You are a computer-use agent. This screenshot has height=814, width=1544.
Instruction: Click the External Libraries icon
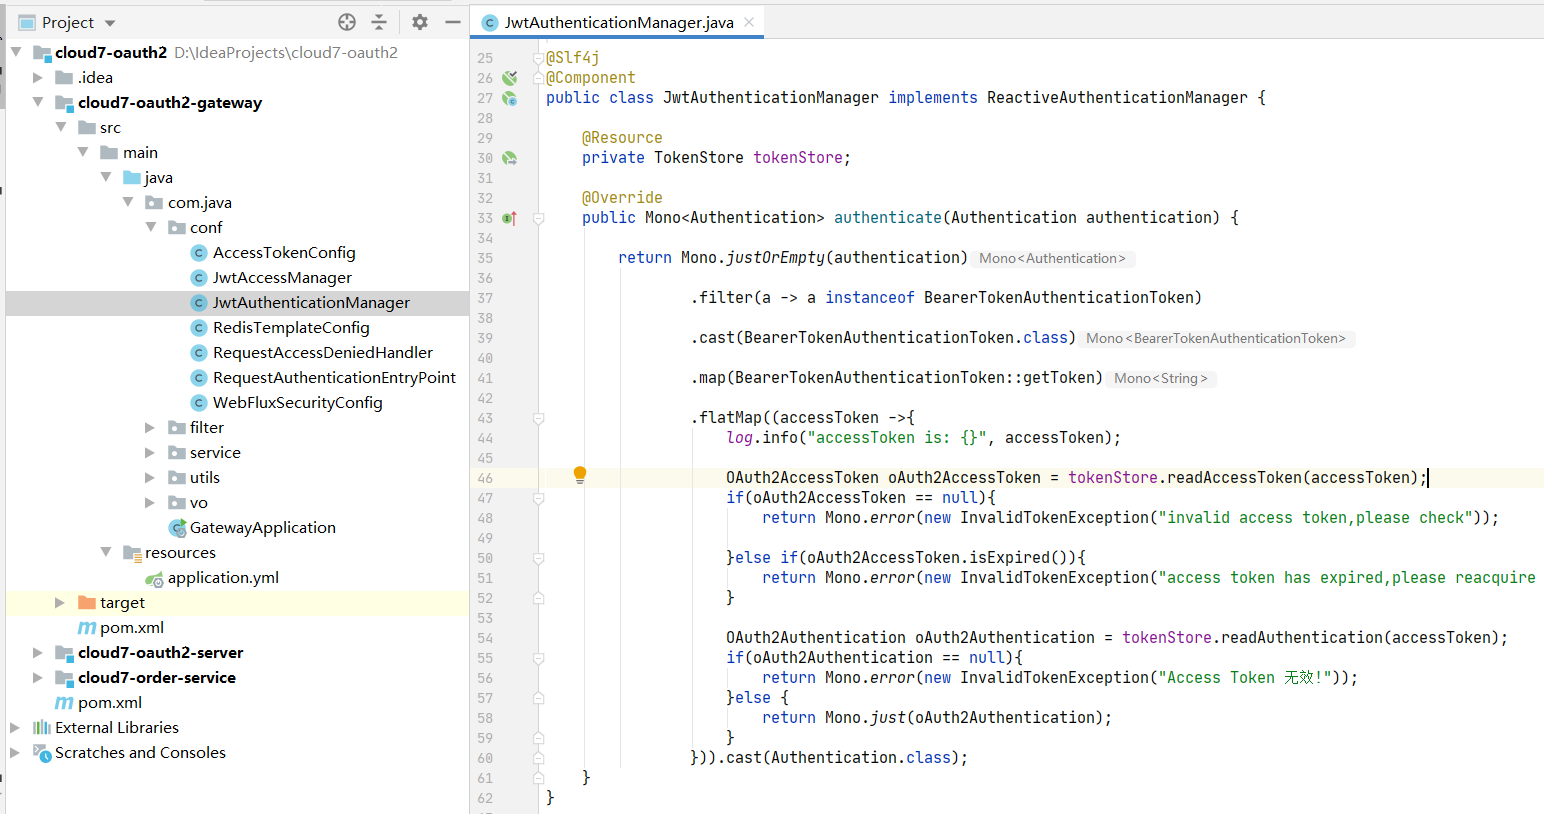pos(42,727)
